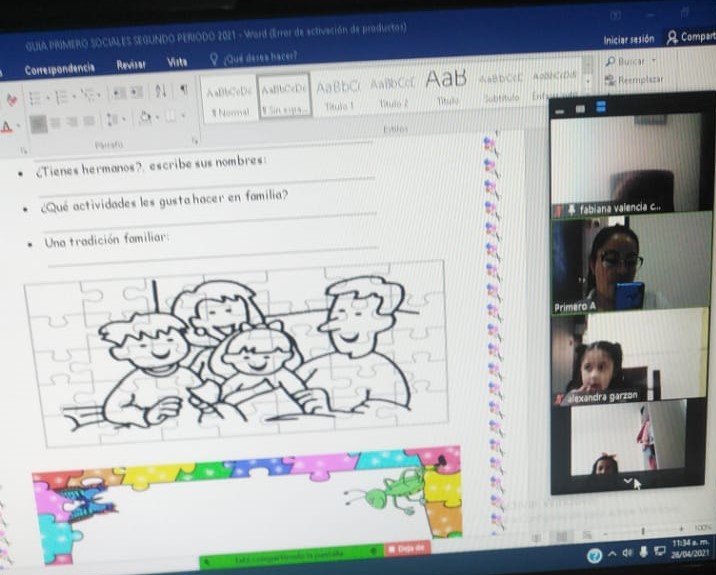The height and width of the screenshot is (575, 716).
Task: Click the bullets list icon
Action: 34,98
